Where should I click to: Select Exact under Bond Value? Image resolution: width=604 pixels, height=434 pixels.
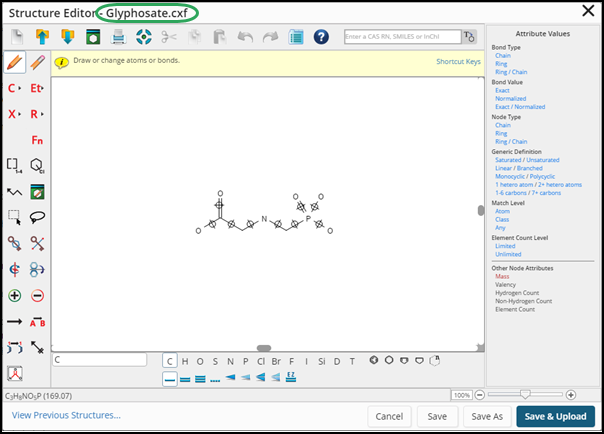point(502,90)
